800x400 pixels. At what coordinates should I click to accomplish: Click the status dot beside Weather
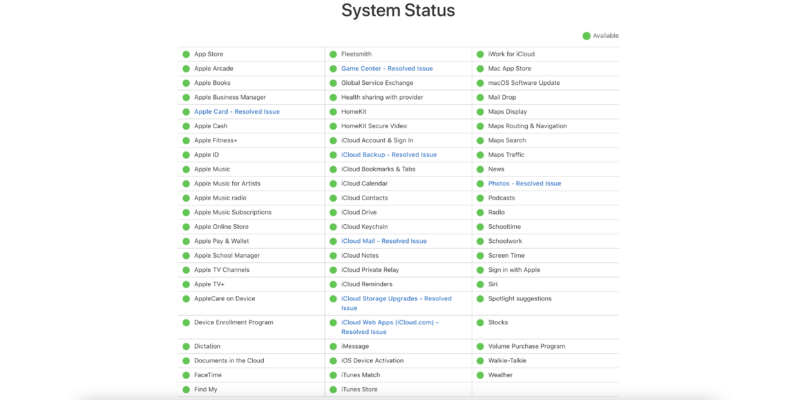tap(480, 375)
